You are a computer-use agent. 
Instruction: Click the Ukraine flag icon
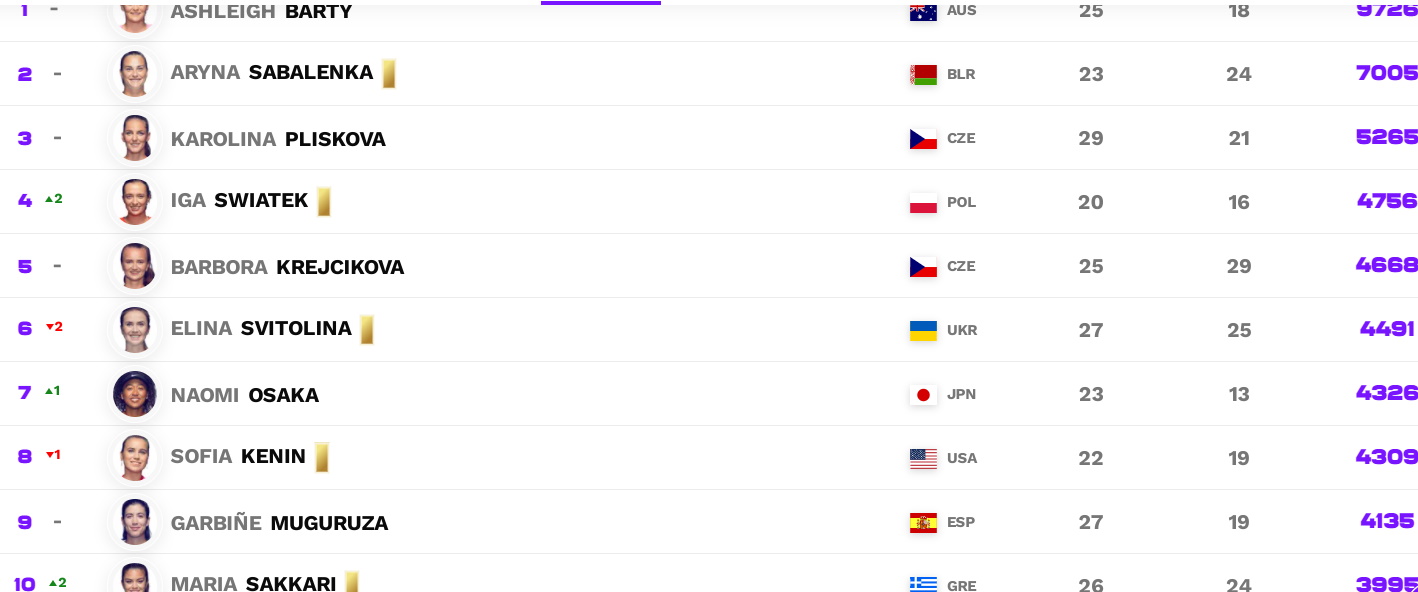click(923, 330)
